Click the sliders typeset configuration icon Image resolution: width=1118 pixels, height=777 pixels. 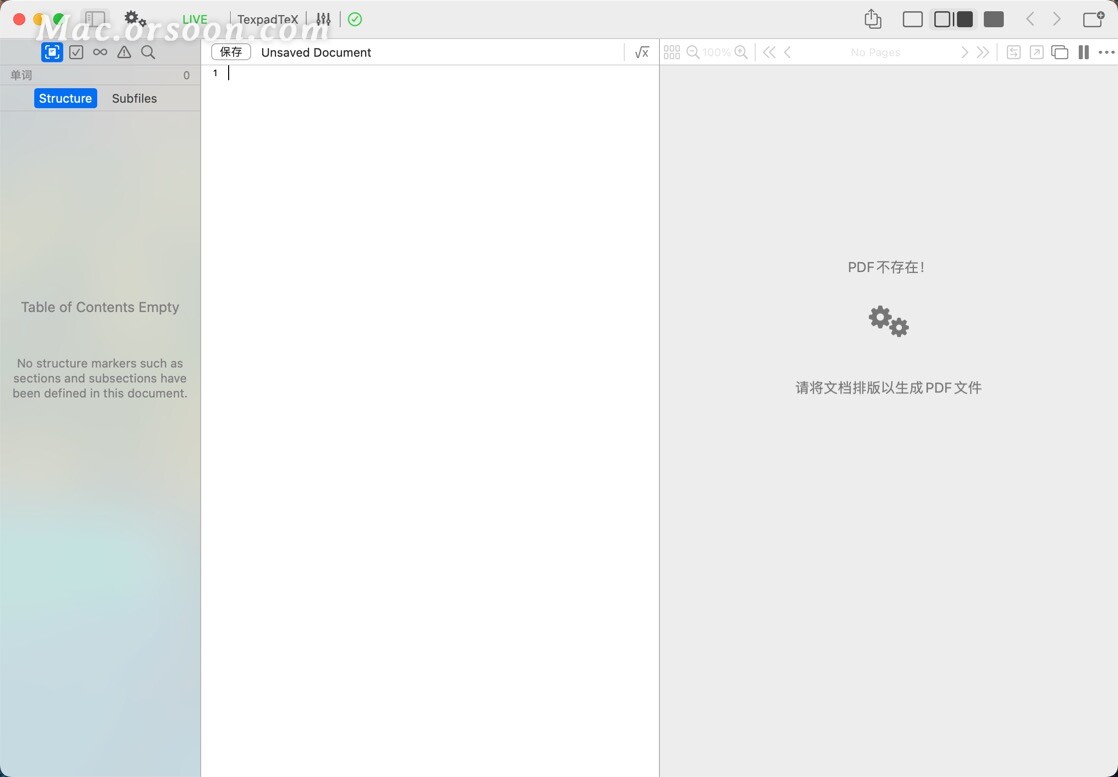coord(323,19)
